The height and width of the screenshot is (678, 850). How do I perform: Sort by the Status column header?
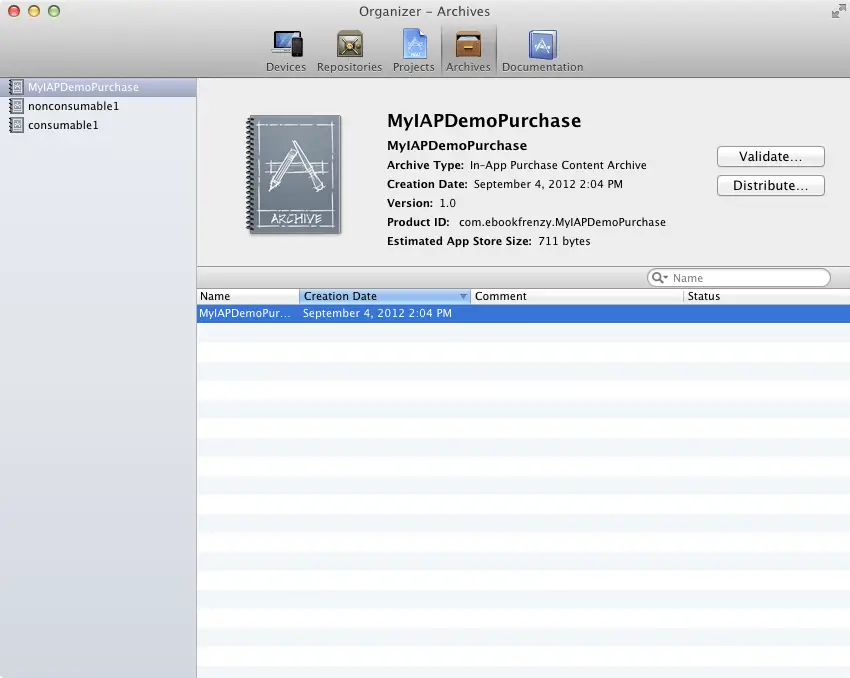pos(765,296)
